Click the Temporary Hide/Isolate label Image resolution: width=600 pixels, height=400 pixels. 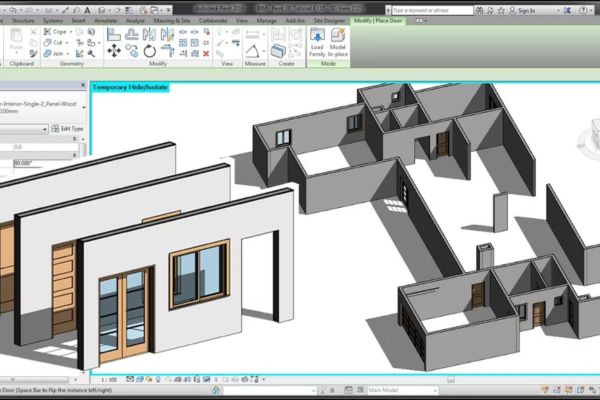pos(130,87)
